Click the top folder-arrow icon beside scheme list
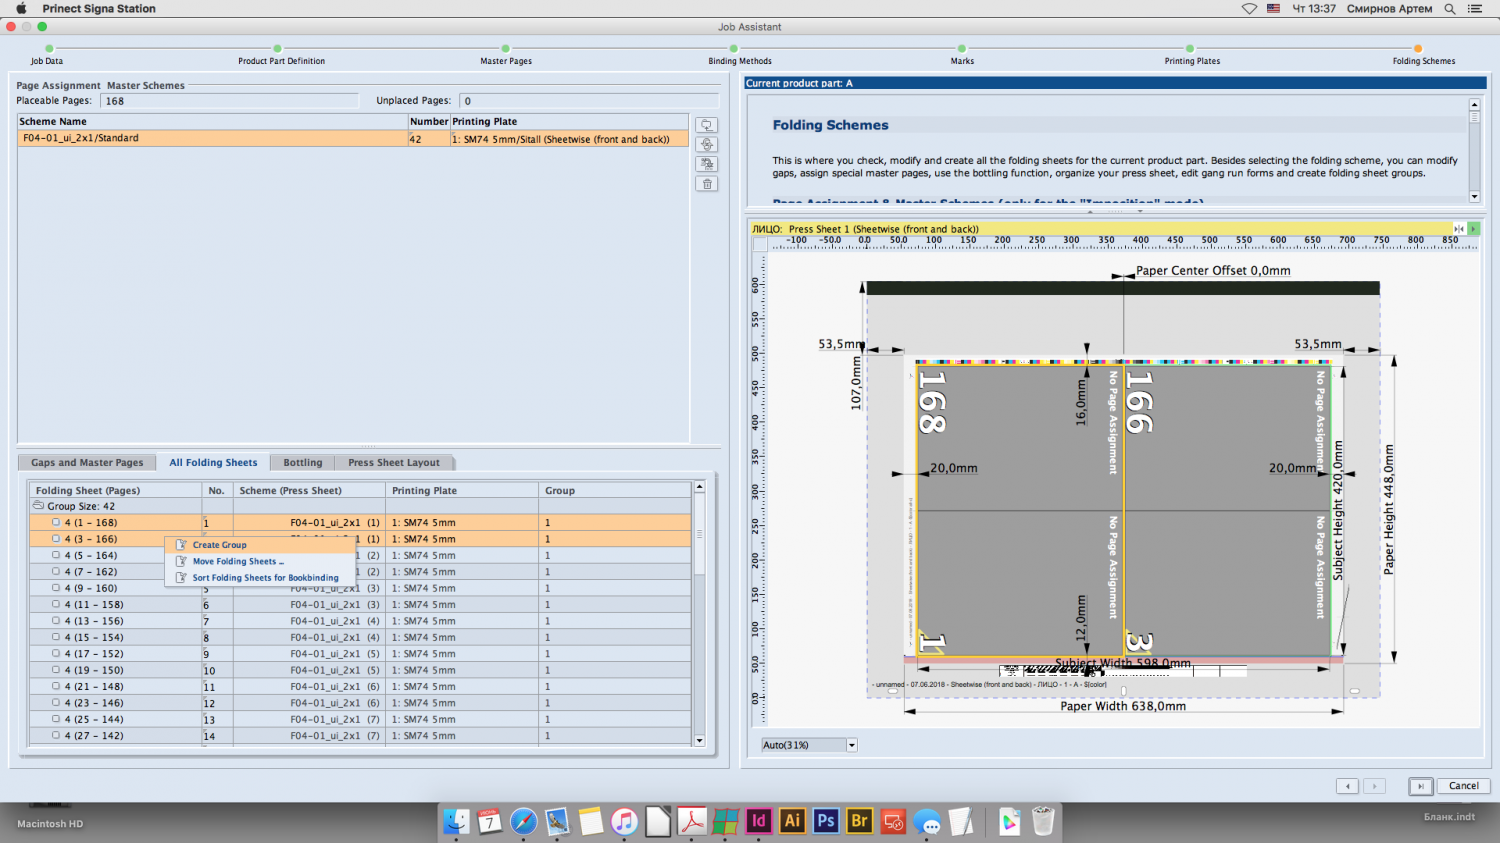The image size is (1500, 843). click(707, 125)
